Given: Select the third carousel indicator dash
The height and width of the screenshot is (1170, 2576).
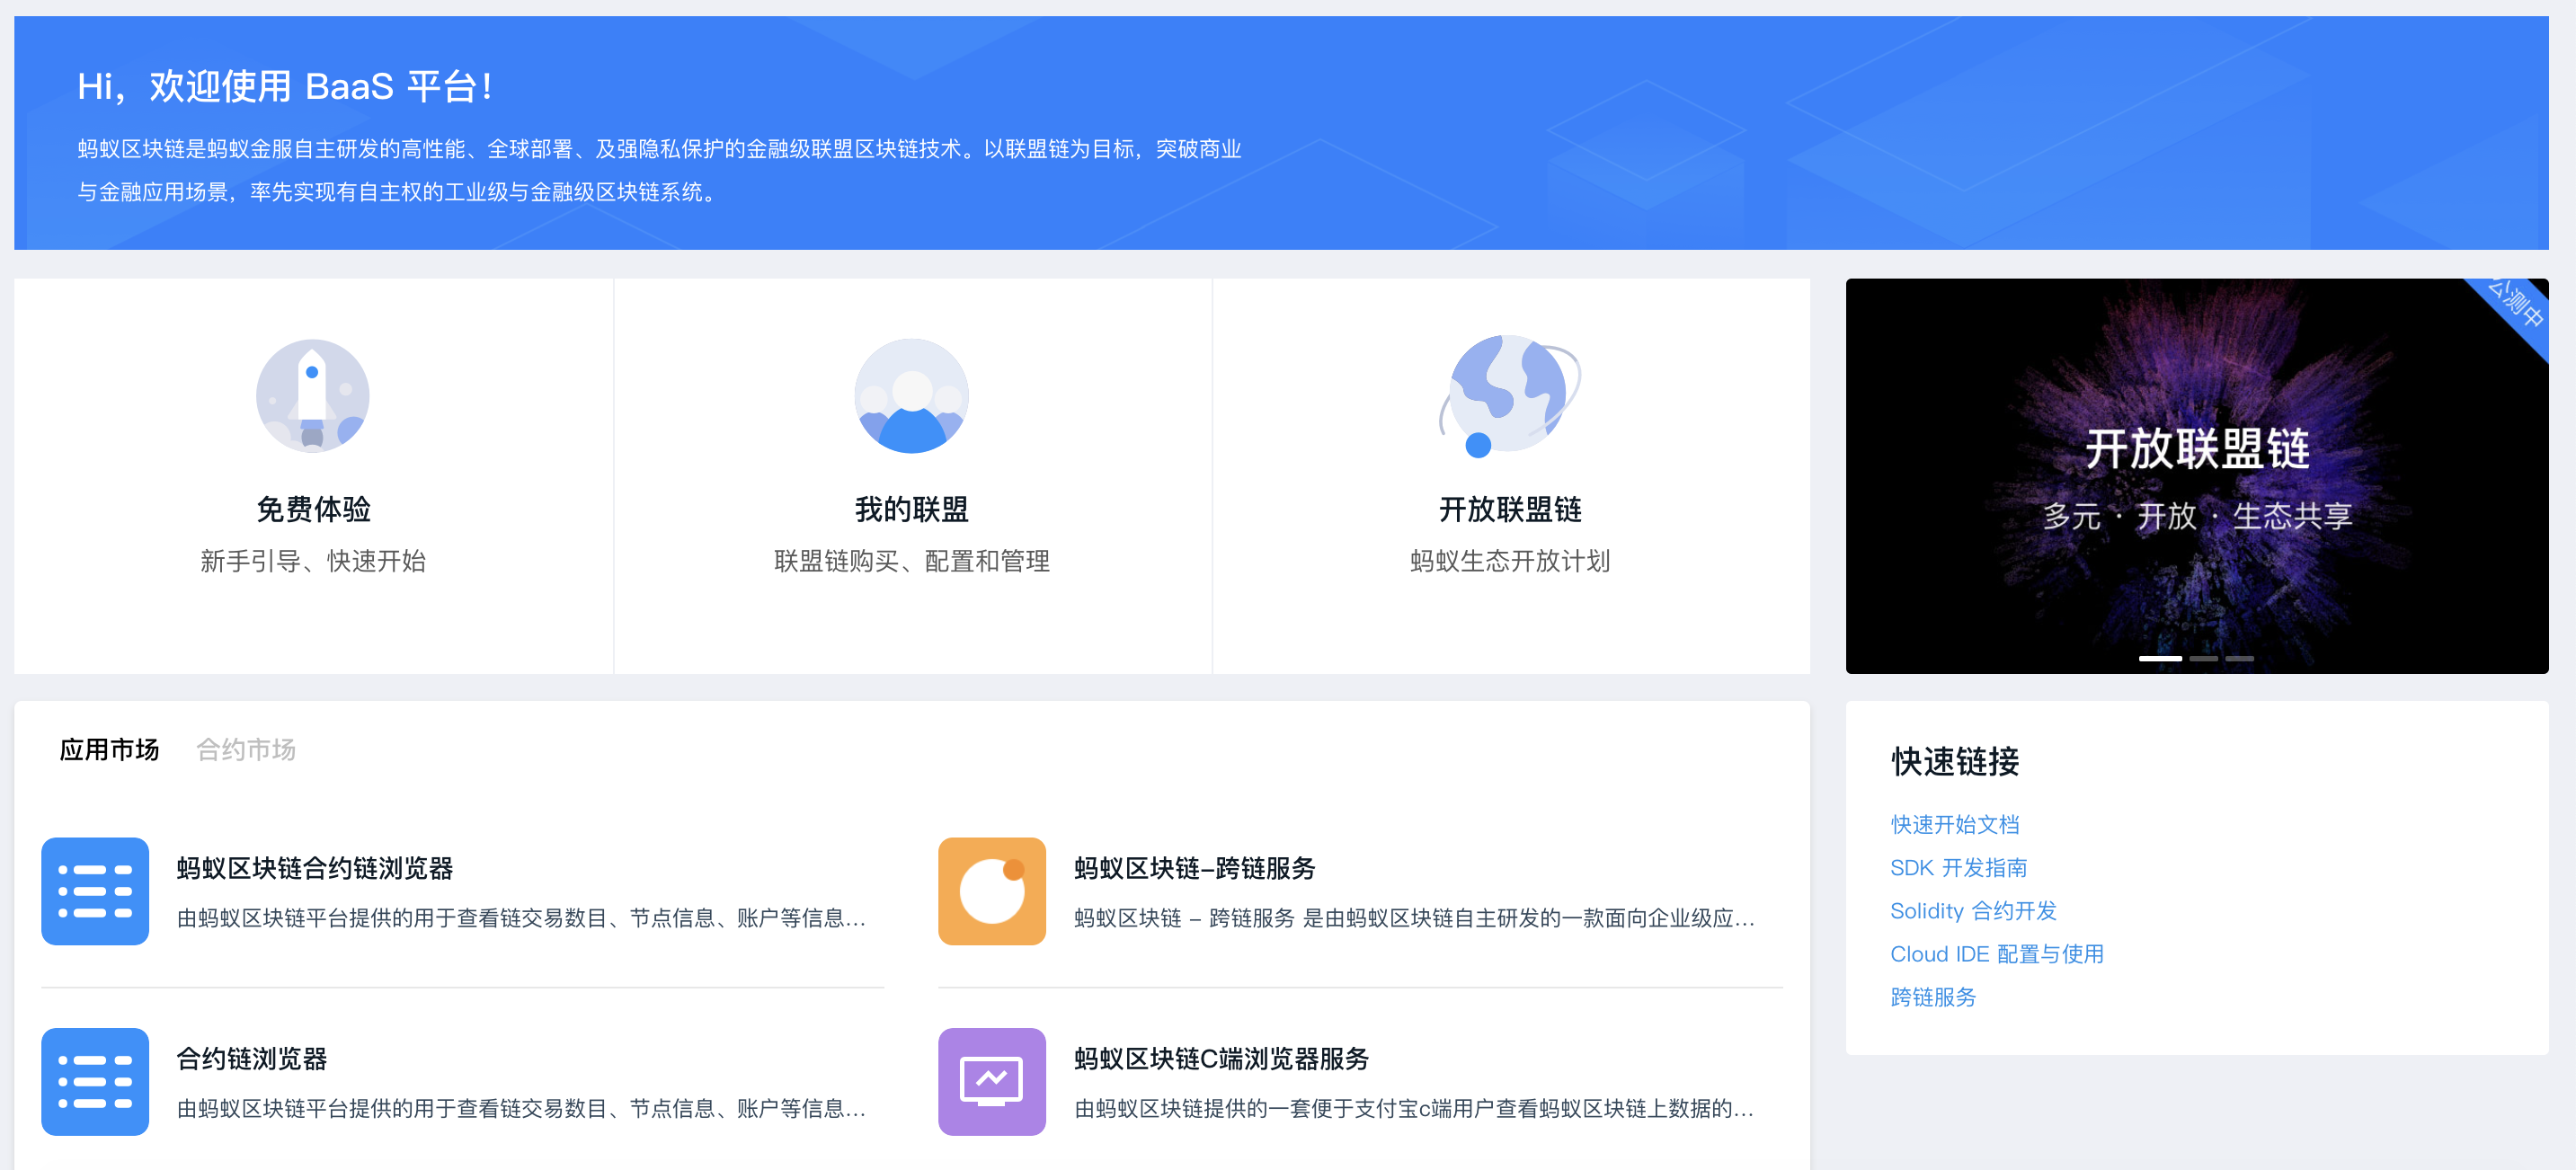Looking at the screenshot, I should click(2239, 658).
